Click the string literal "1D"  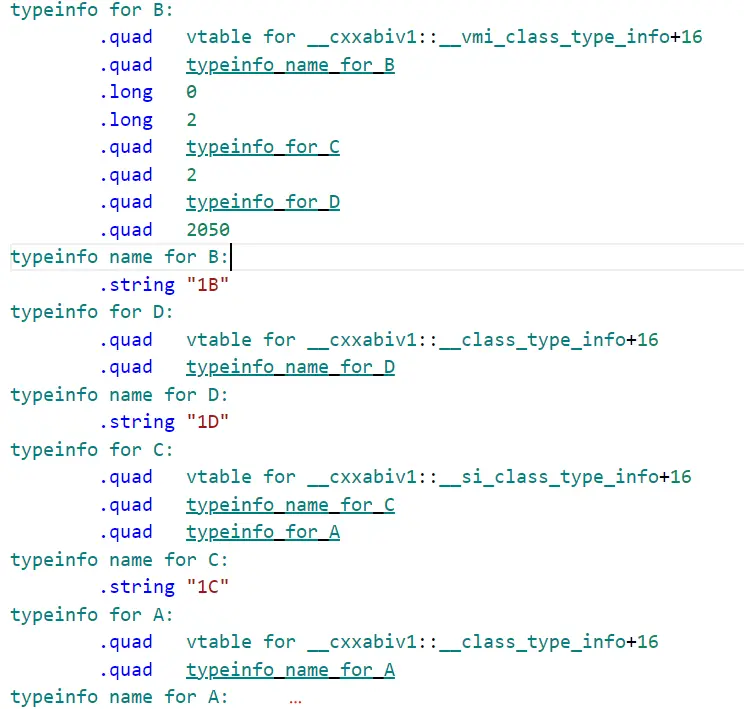point(208,422)
